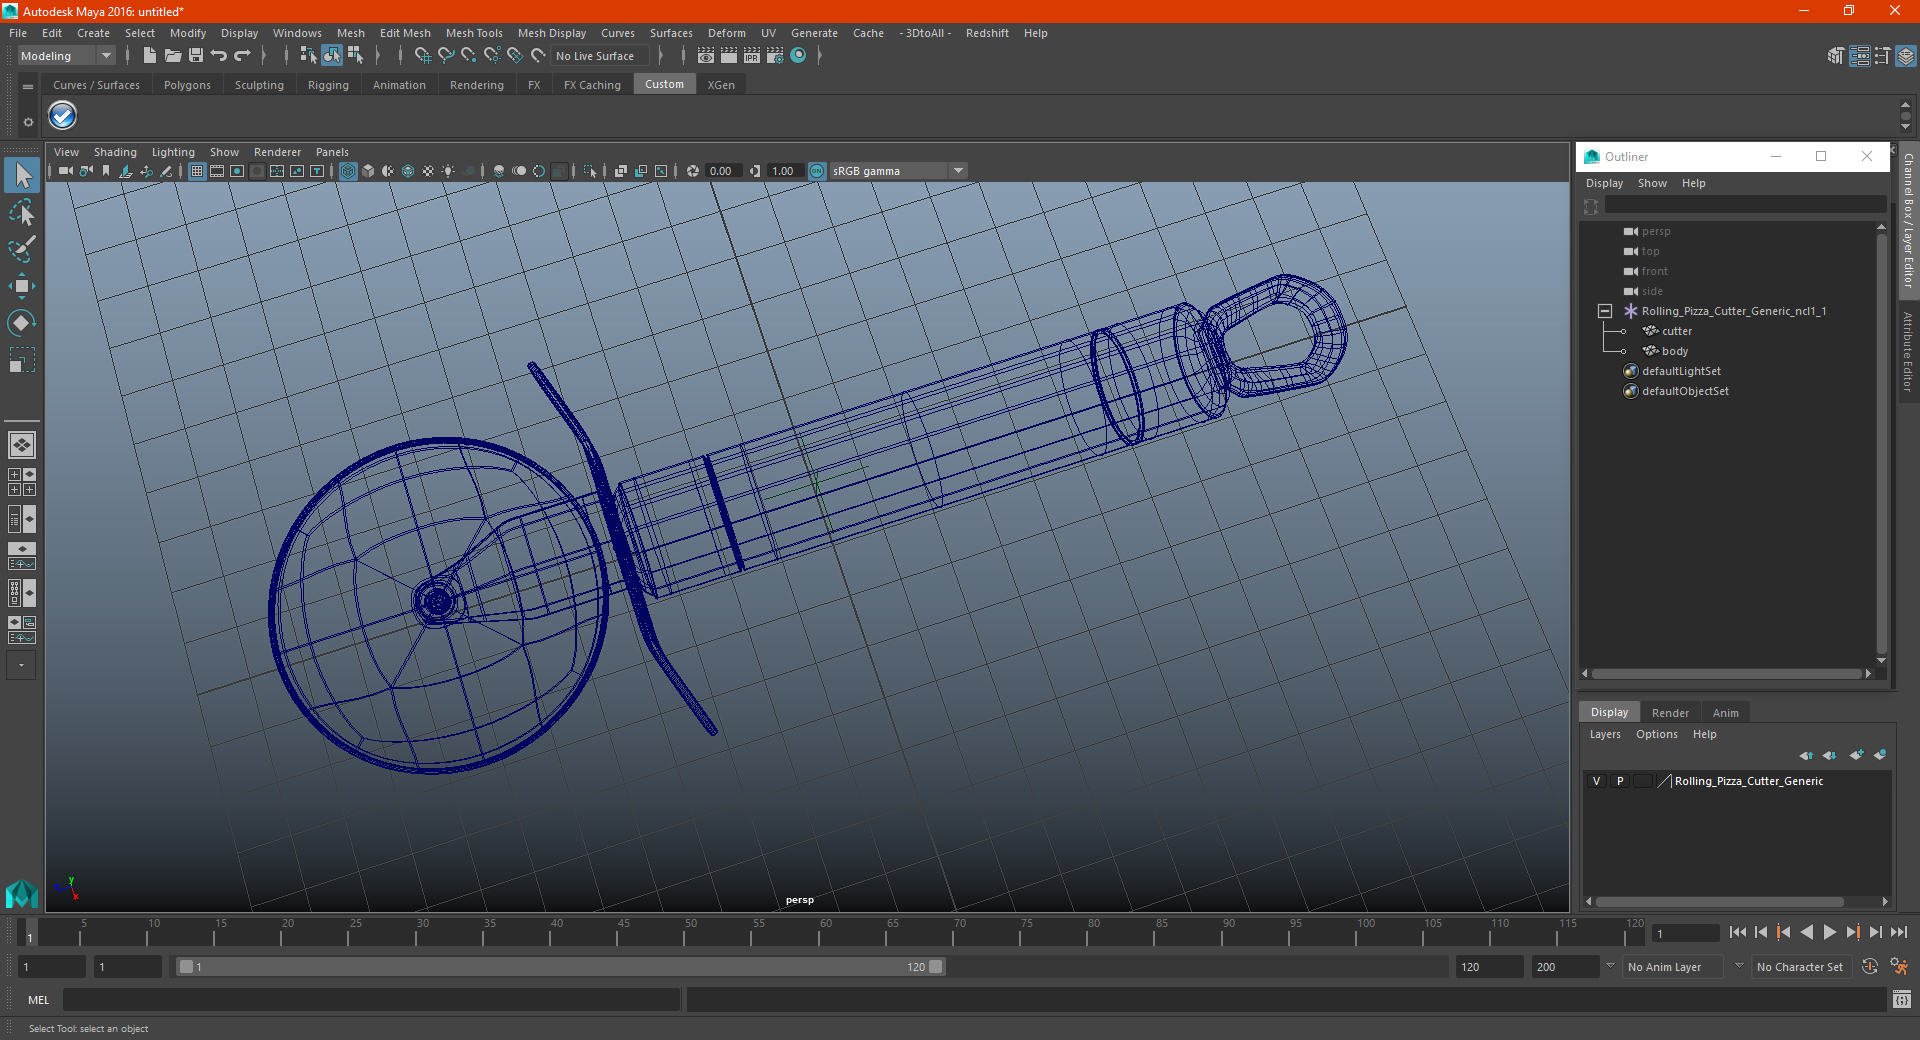Open the No Live Surface field
The width and height of the screenshot is (1920, 1040).
pyautogui.click(x=600, y=56)
